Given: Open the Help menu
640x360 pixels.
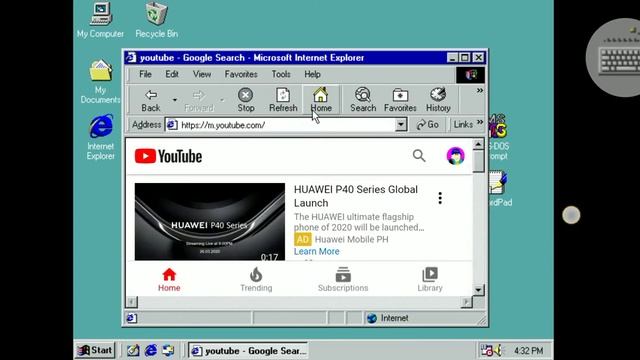Looking at the screenshot, I should point(312,74).
